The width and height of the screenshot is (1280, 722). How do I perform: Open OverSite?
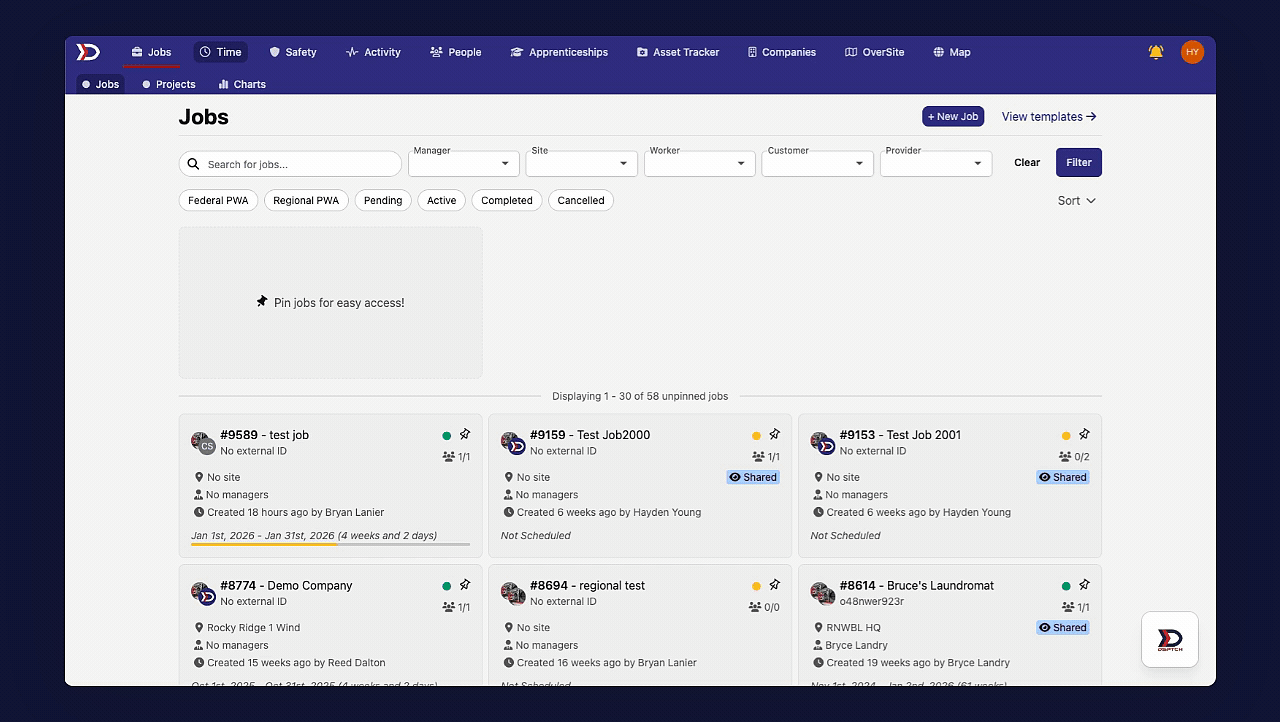[x=875, y=52]
